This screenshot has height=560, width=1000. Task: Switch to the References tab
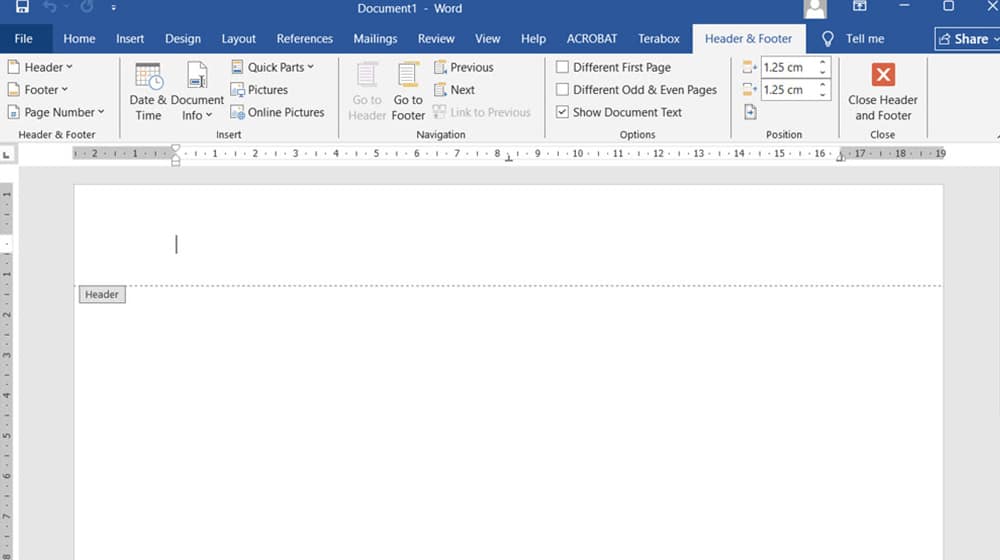304,39
